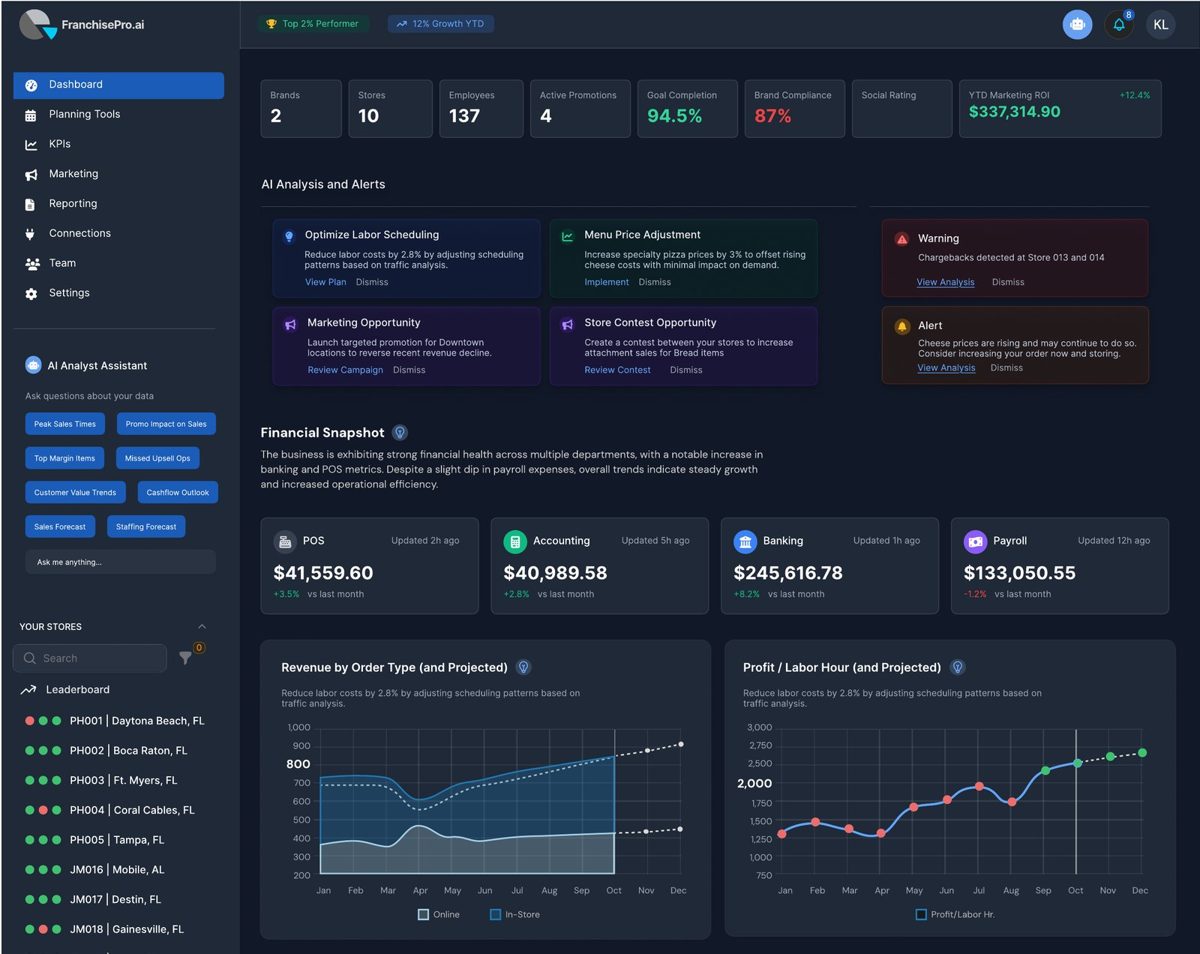Select store PH001 | Daytona Beach, FL
This screenshot has width=1200, height=954.
(x=115, y=721)
